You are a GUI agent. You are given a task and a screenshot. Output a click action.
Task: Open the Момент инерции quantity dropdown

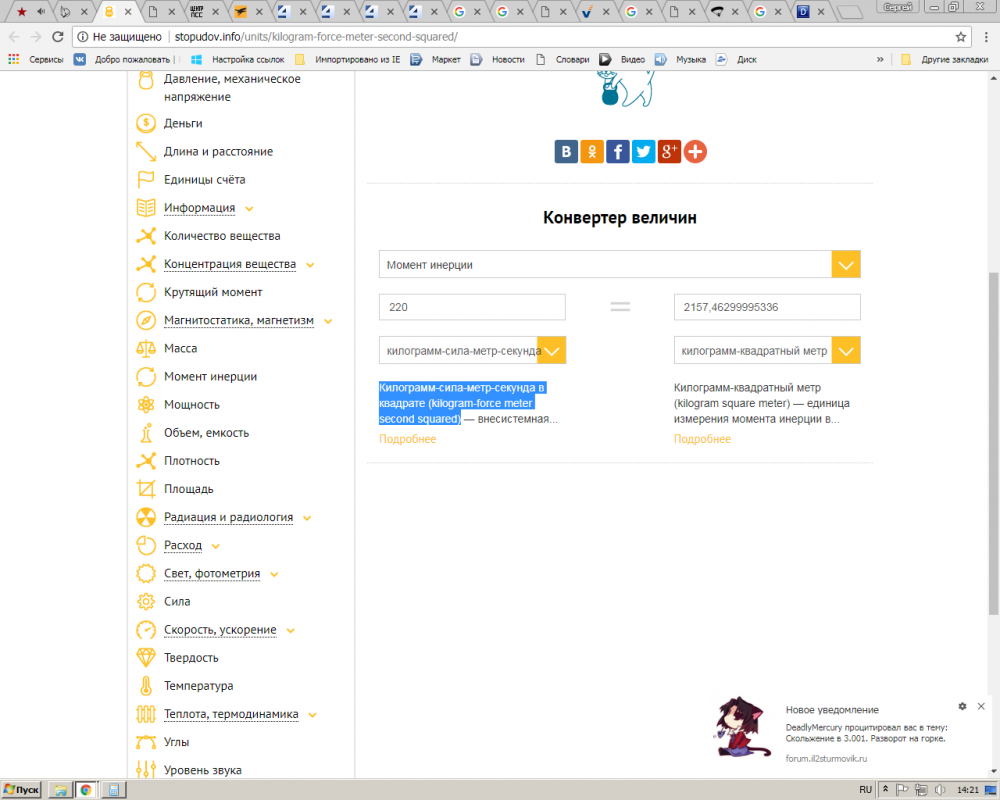click(845, 264)
